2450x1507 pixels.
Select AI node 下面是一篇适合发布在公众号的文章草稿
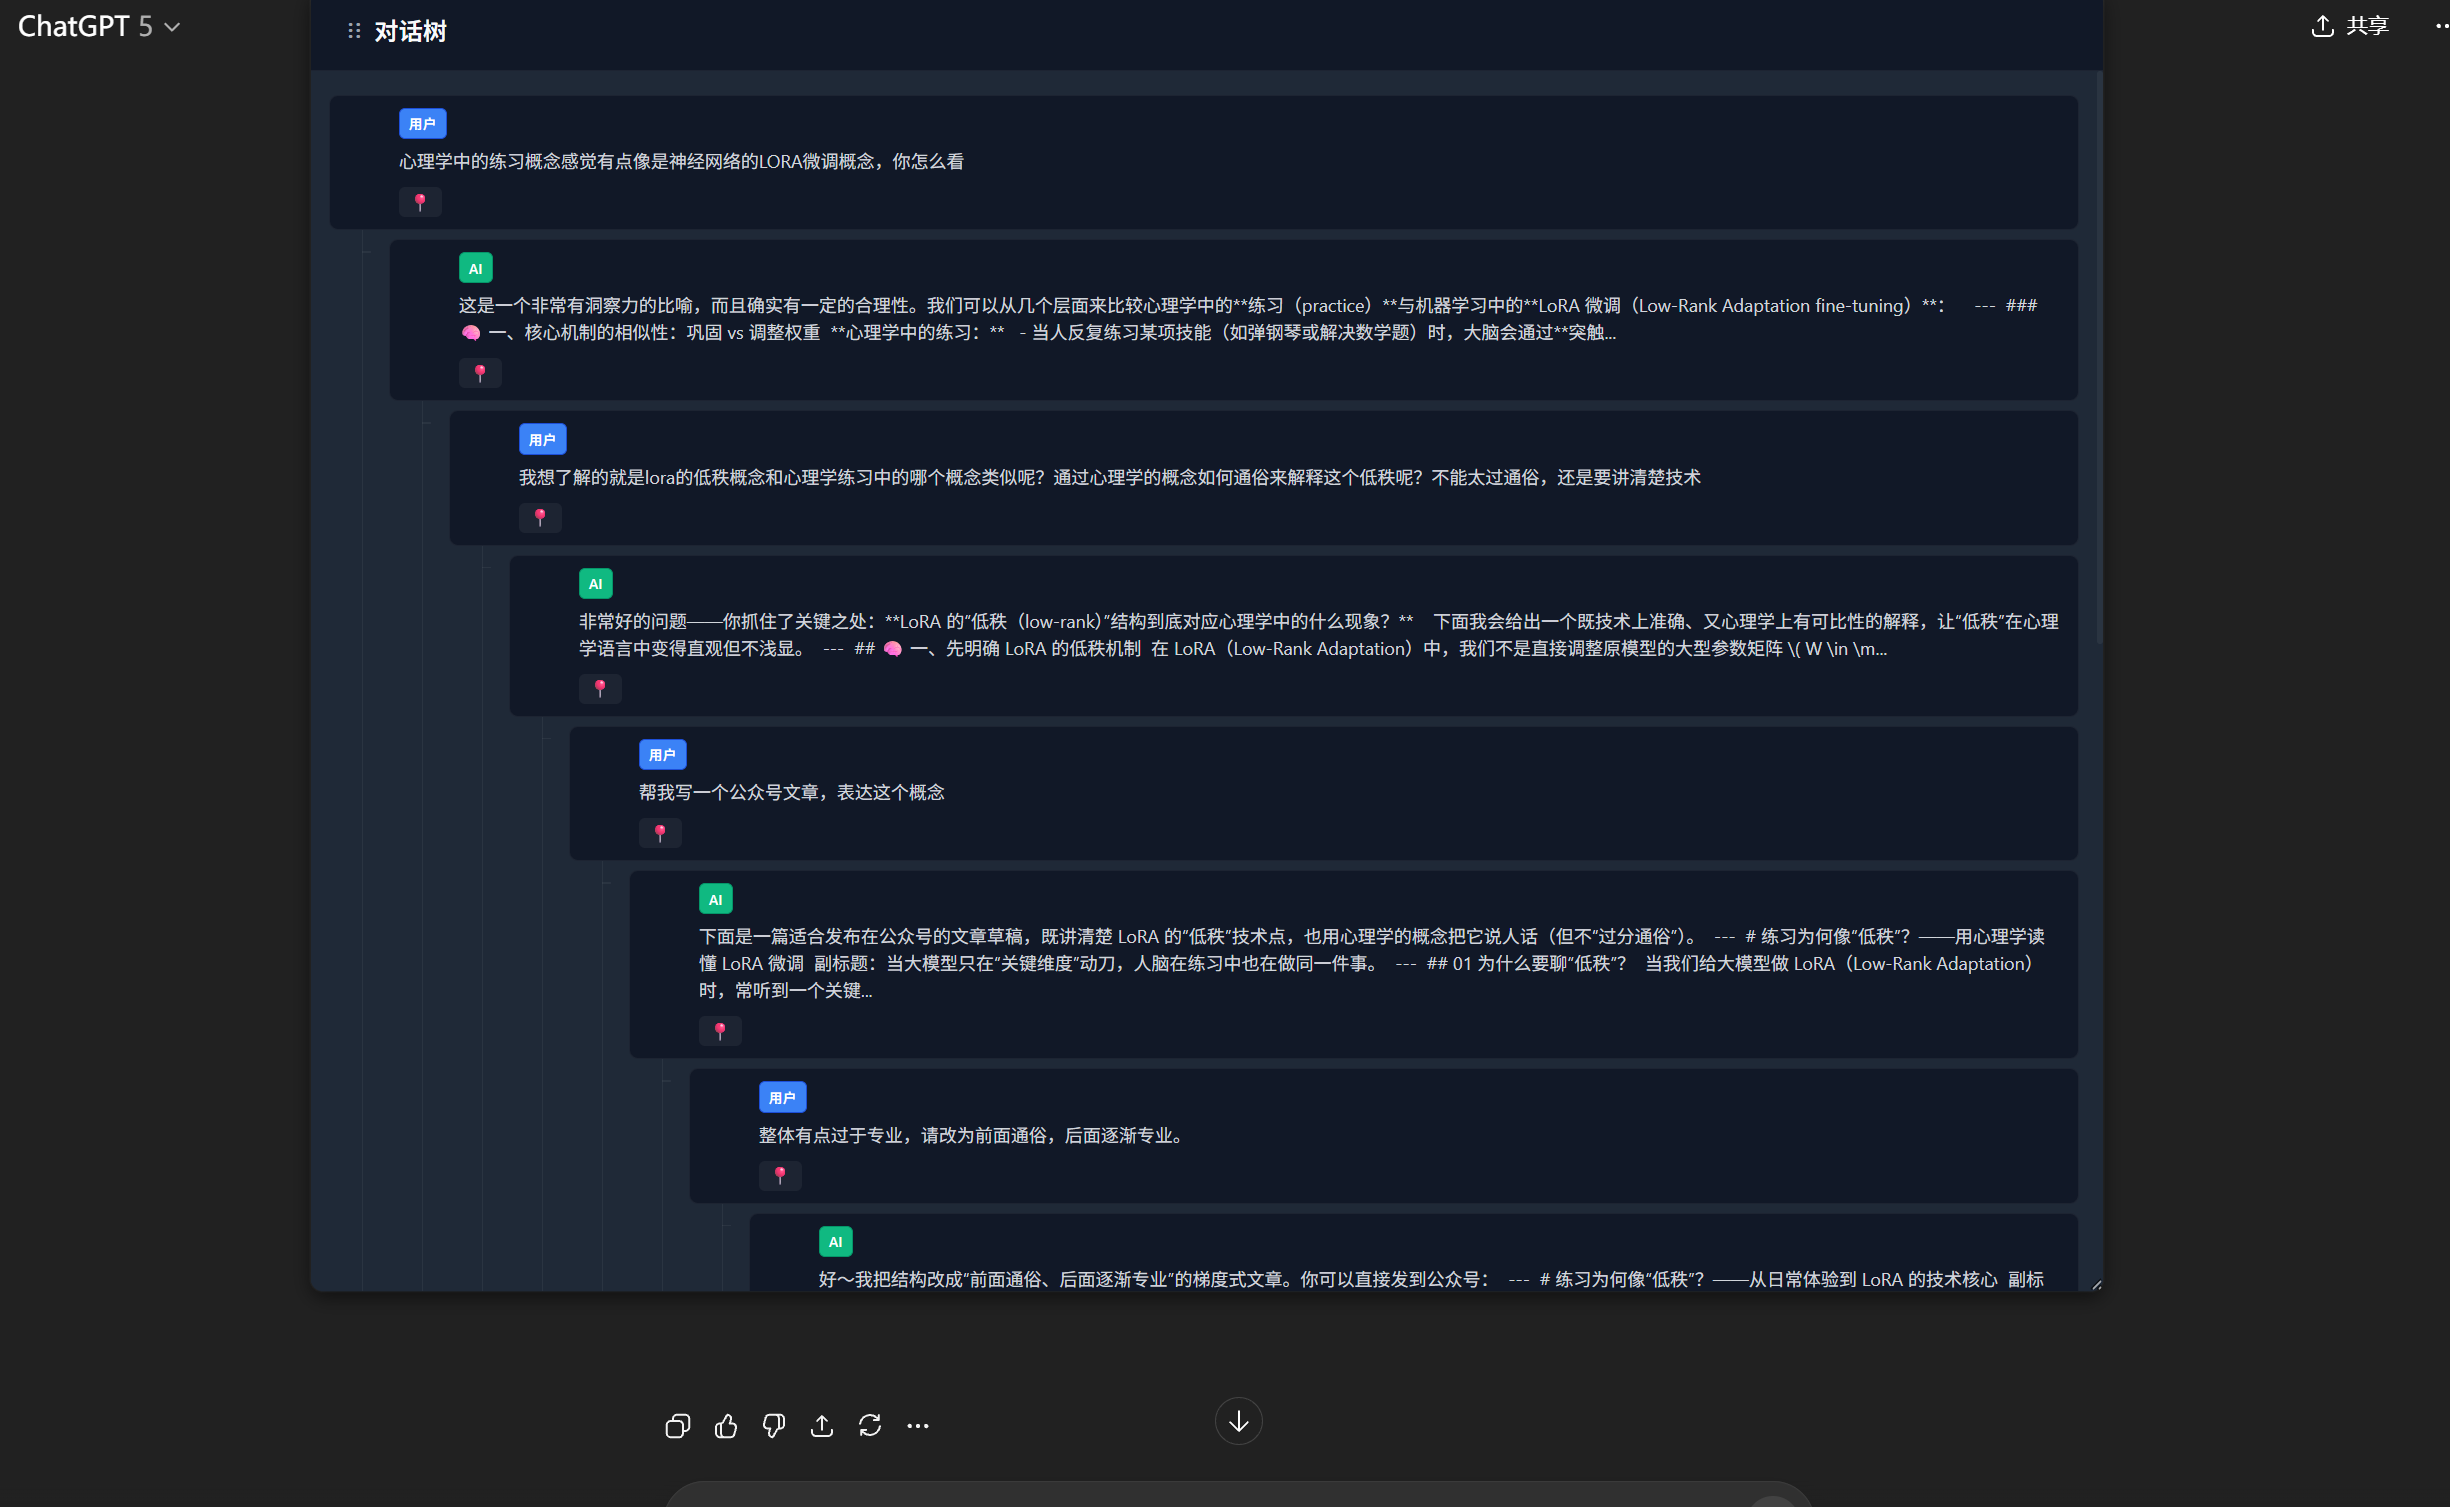click(1370, 963)
